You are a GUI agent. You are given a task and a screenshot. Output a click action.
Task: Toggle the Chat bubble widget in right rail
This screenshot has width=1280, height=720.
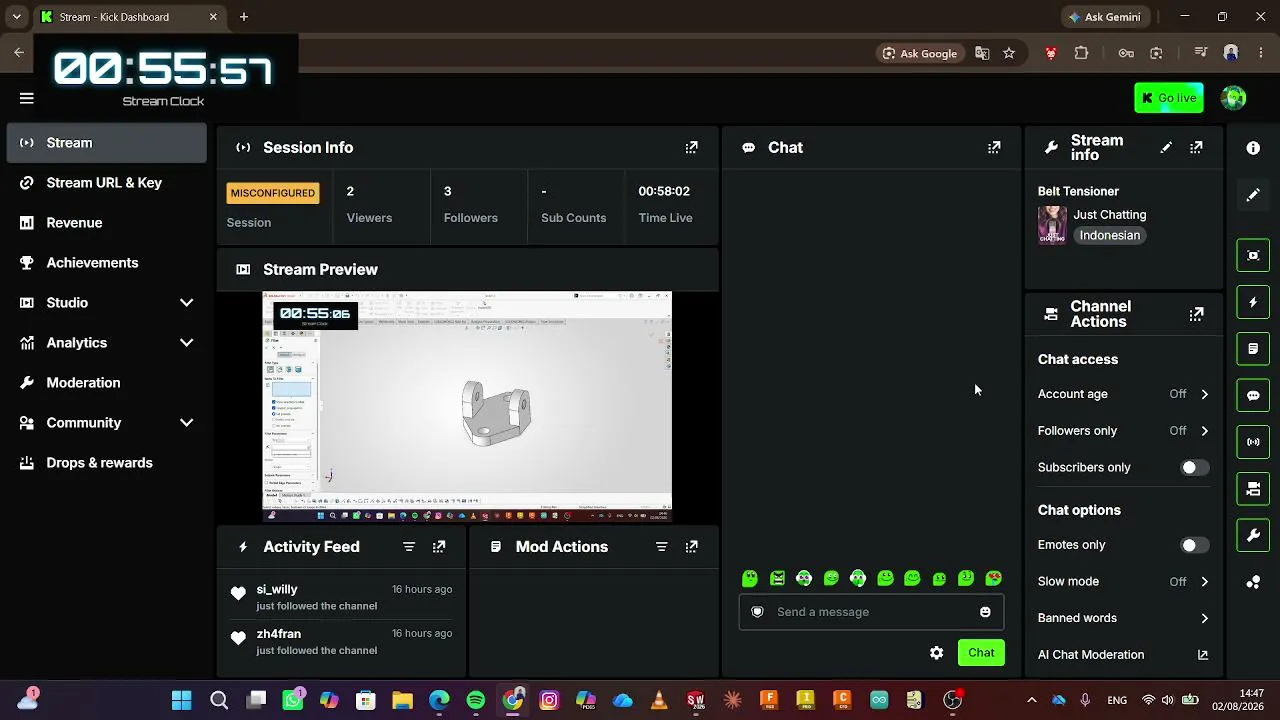click(1253, 395)
